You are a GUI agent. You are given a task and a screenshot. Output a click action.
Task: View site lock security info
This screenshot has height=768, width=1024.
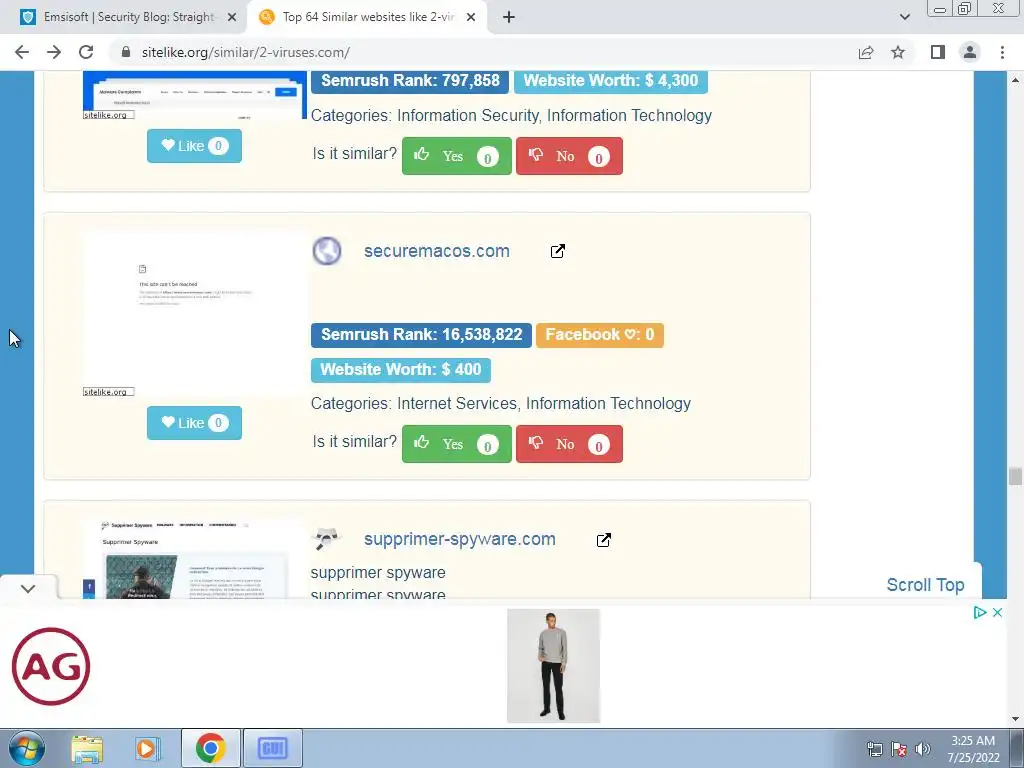[126, 52]
